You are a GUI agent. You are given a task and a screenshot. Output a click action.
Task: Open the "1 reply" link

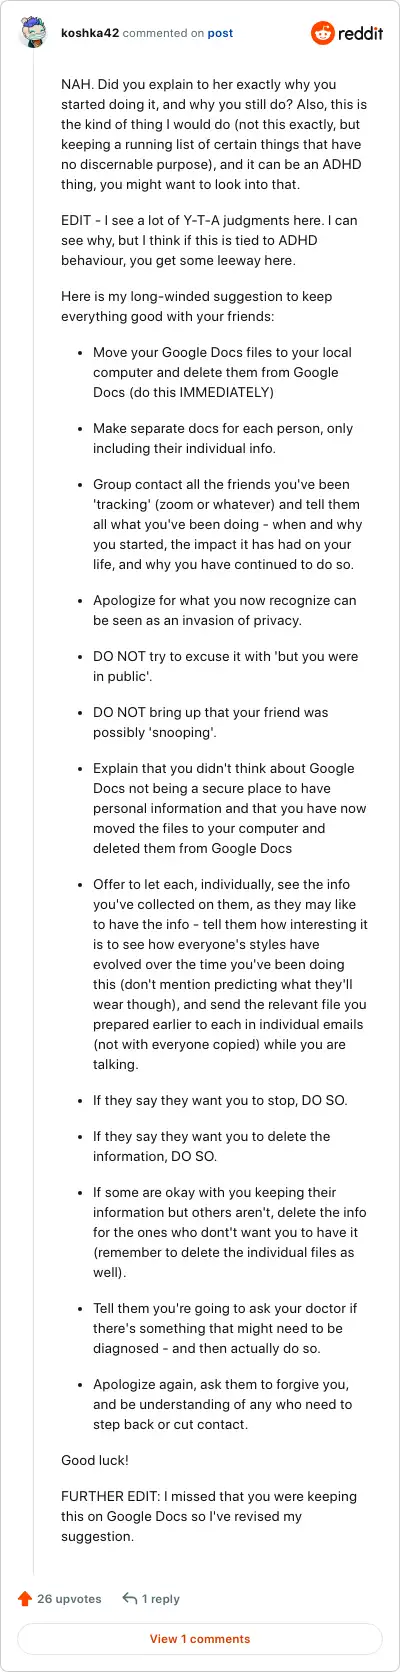[x=161, y=1598]
